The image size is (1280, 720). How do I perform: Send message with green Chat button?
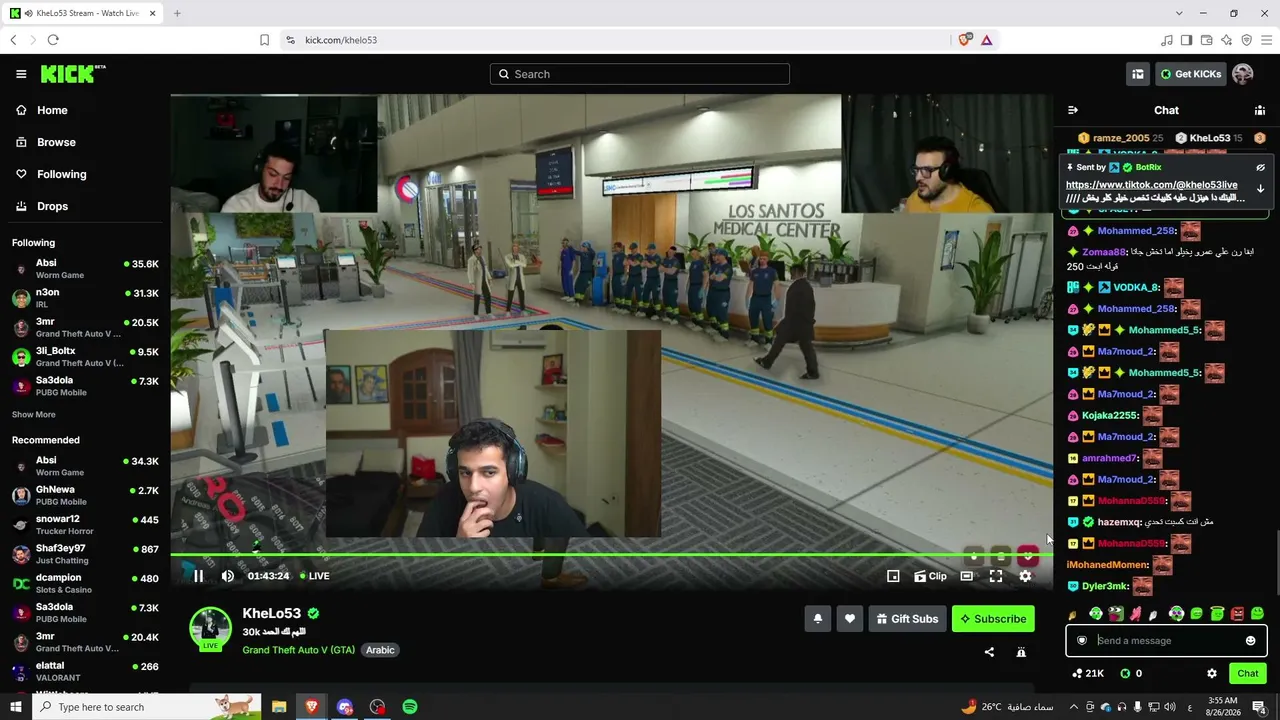pos(1247,674)
